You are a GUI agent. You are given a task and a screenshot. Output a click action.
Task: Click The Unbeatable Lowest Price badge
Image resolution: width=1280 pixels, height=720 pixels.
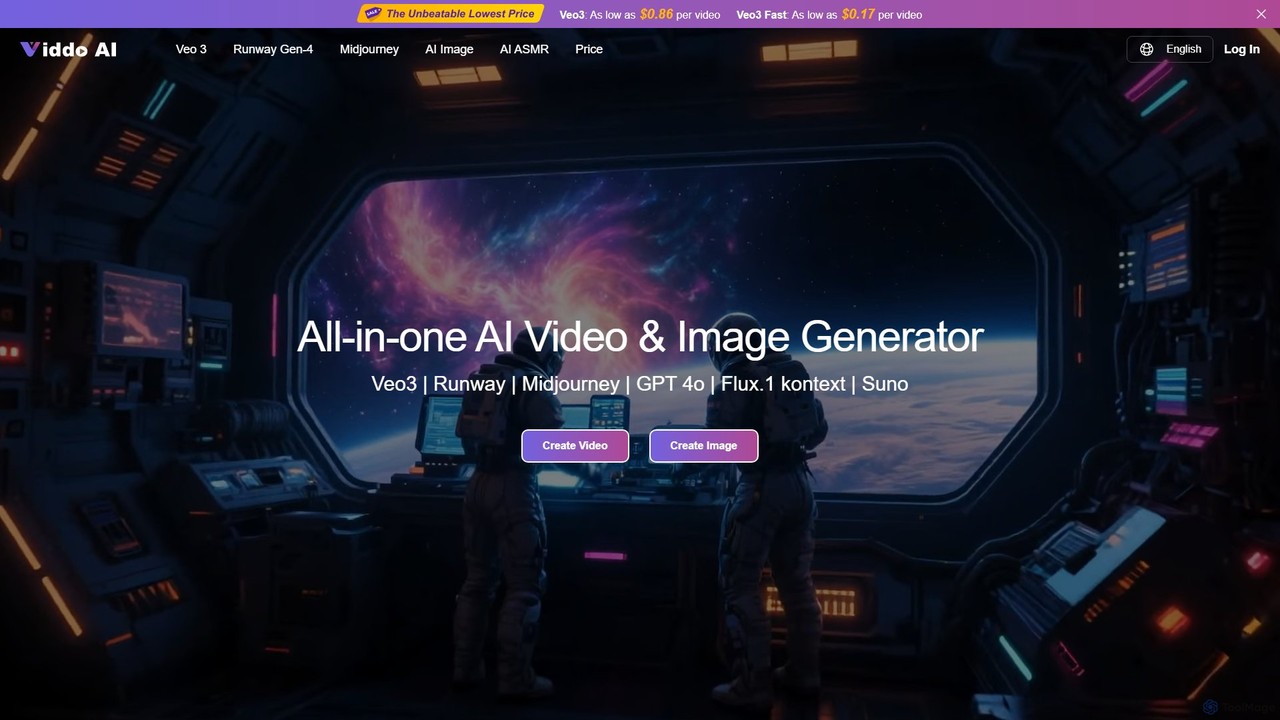click(451, 14)
